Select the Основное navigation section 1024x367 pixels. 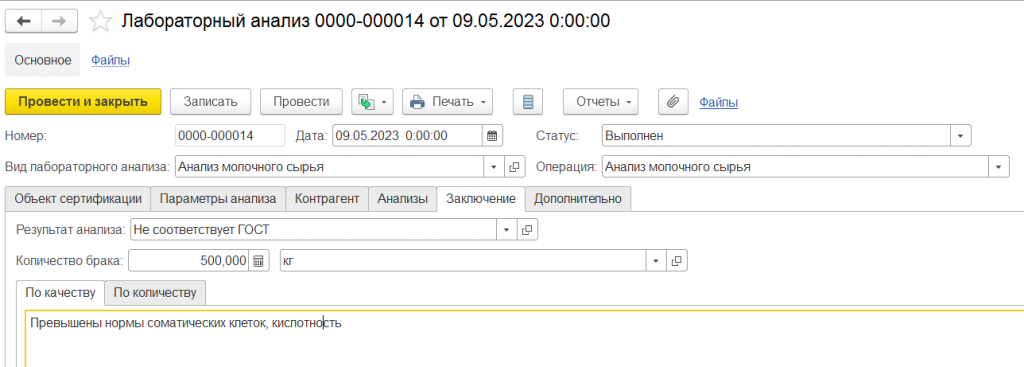tap(42, 60)
